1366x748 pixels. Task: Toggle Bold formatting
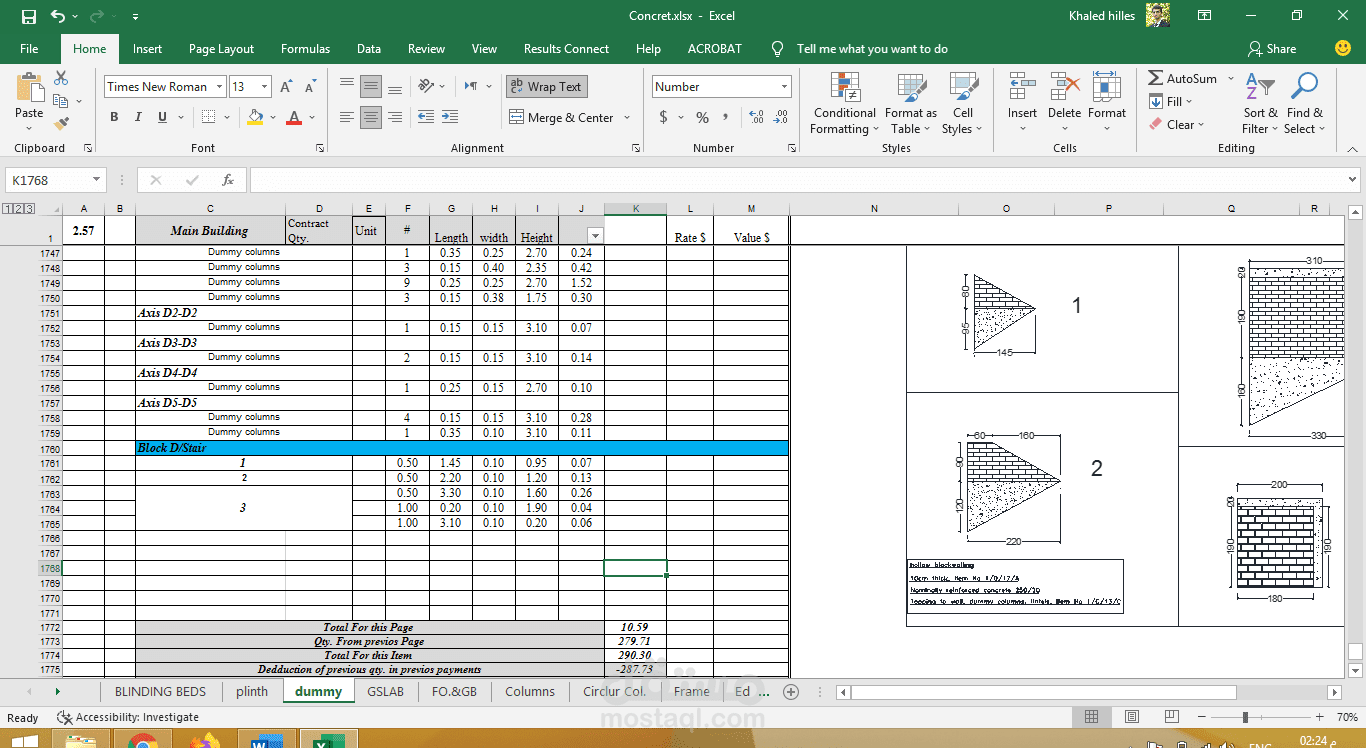[x=114, y=117]
